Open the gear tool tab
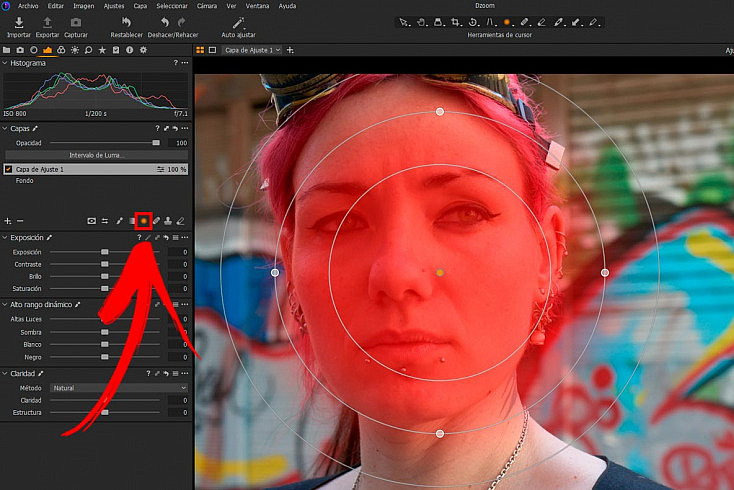Screen dimensions: 734x490 tap(143, 50)
